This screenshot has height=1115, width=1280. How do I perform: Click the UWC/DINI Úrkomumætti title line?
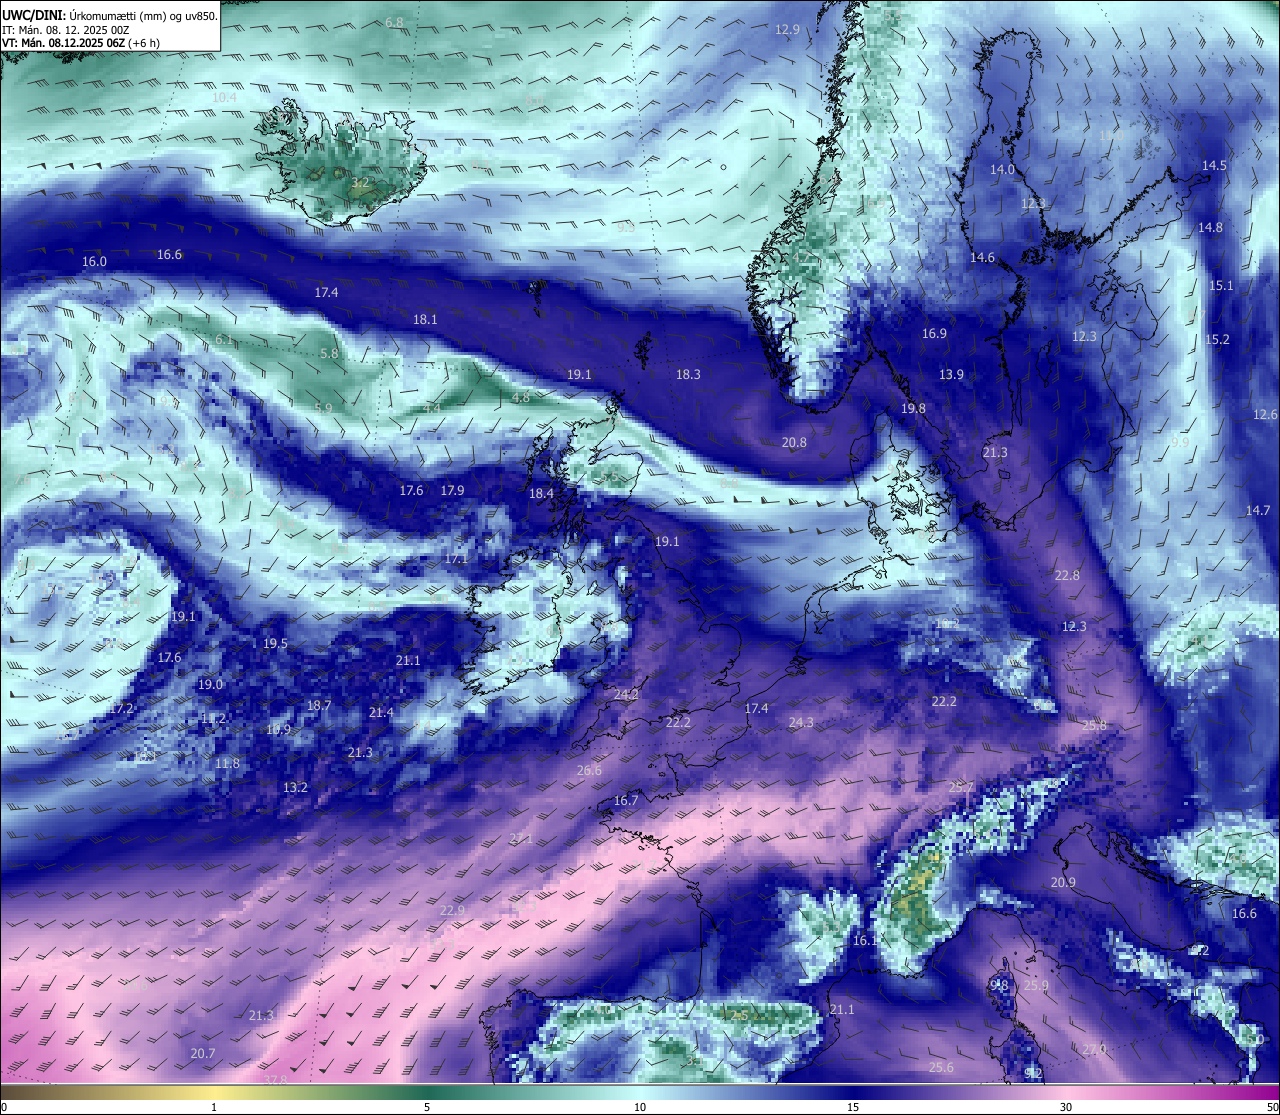pos(110,15)
